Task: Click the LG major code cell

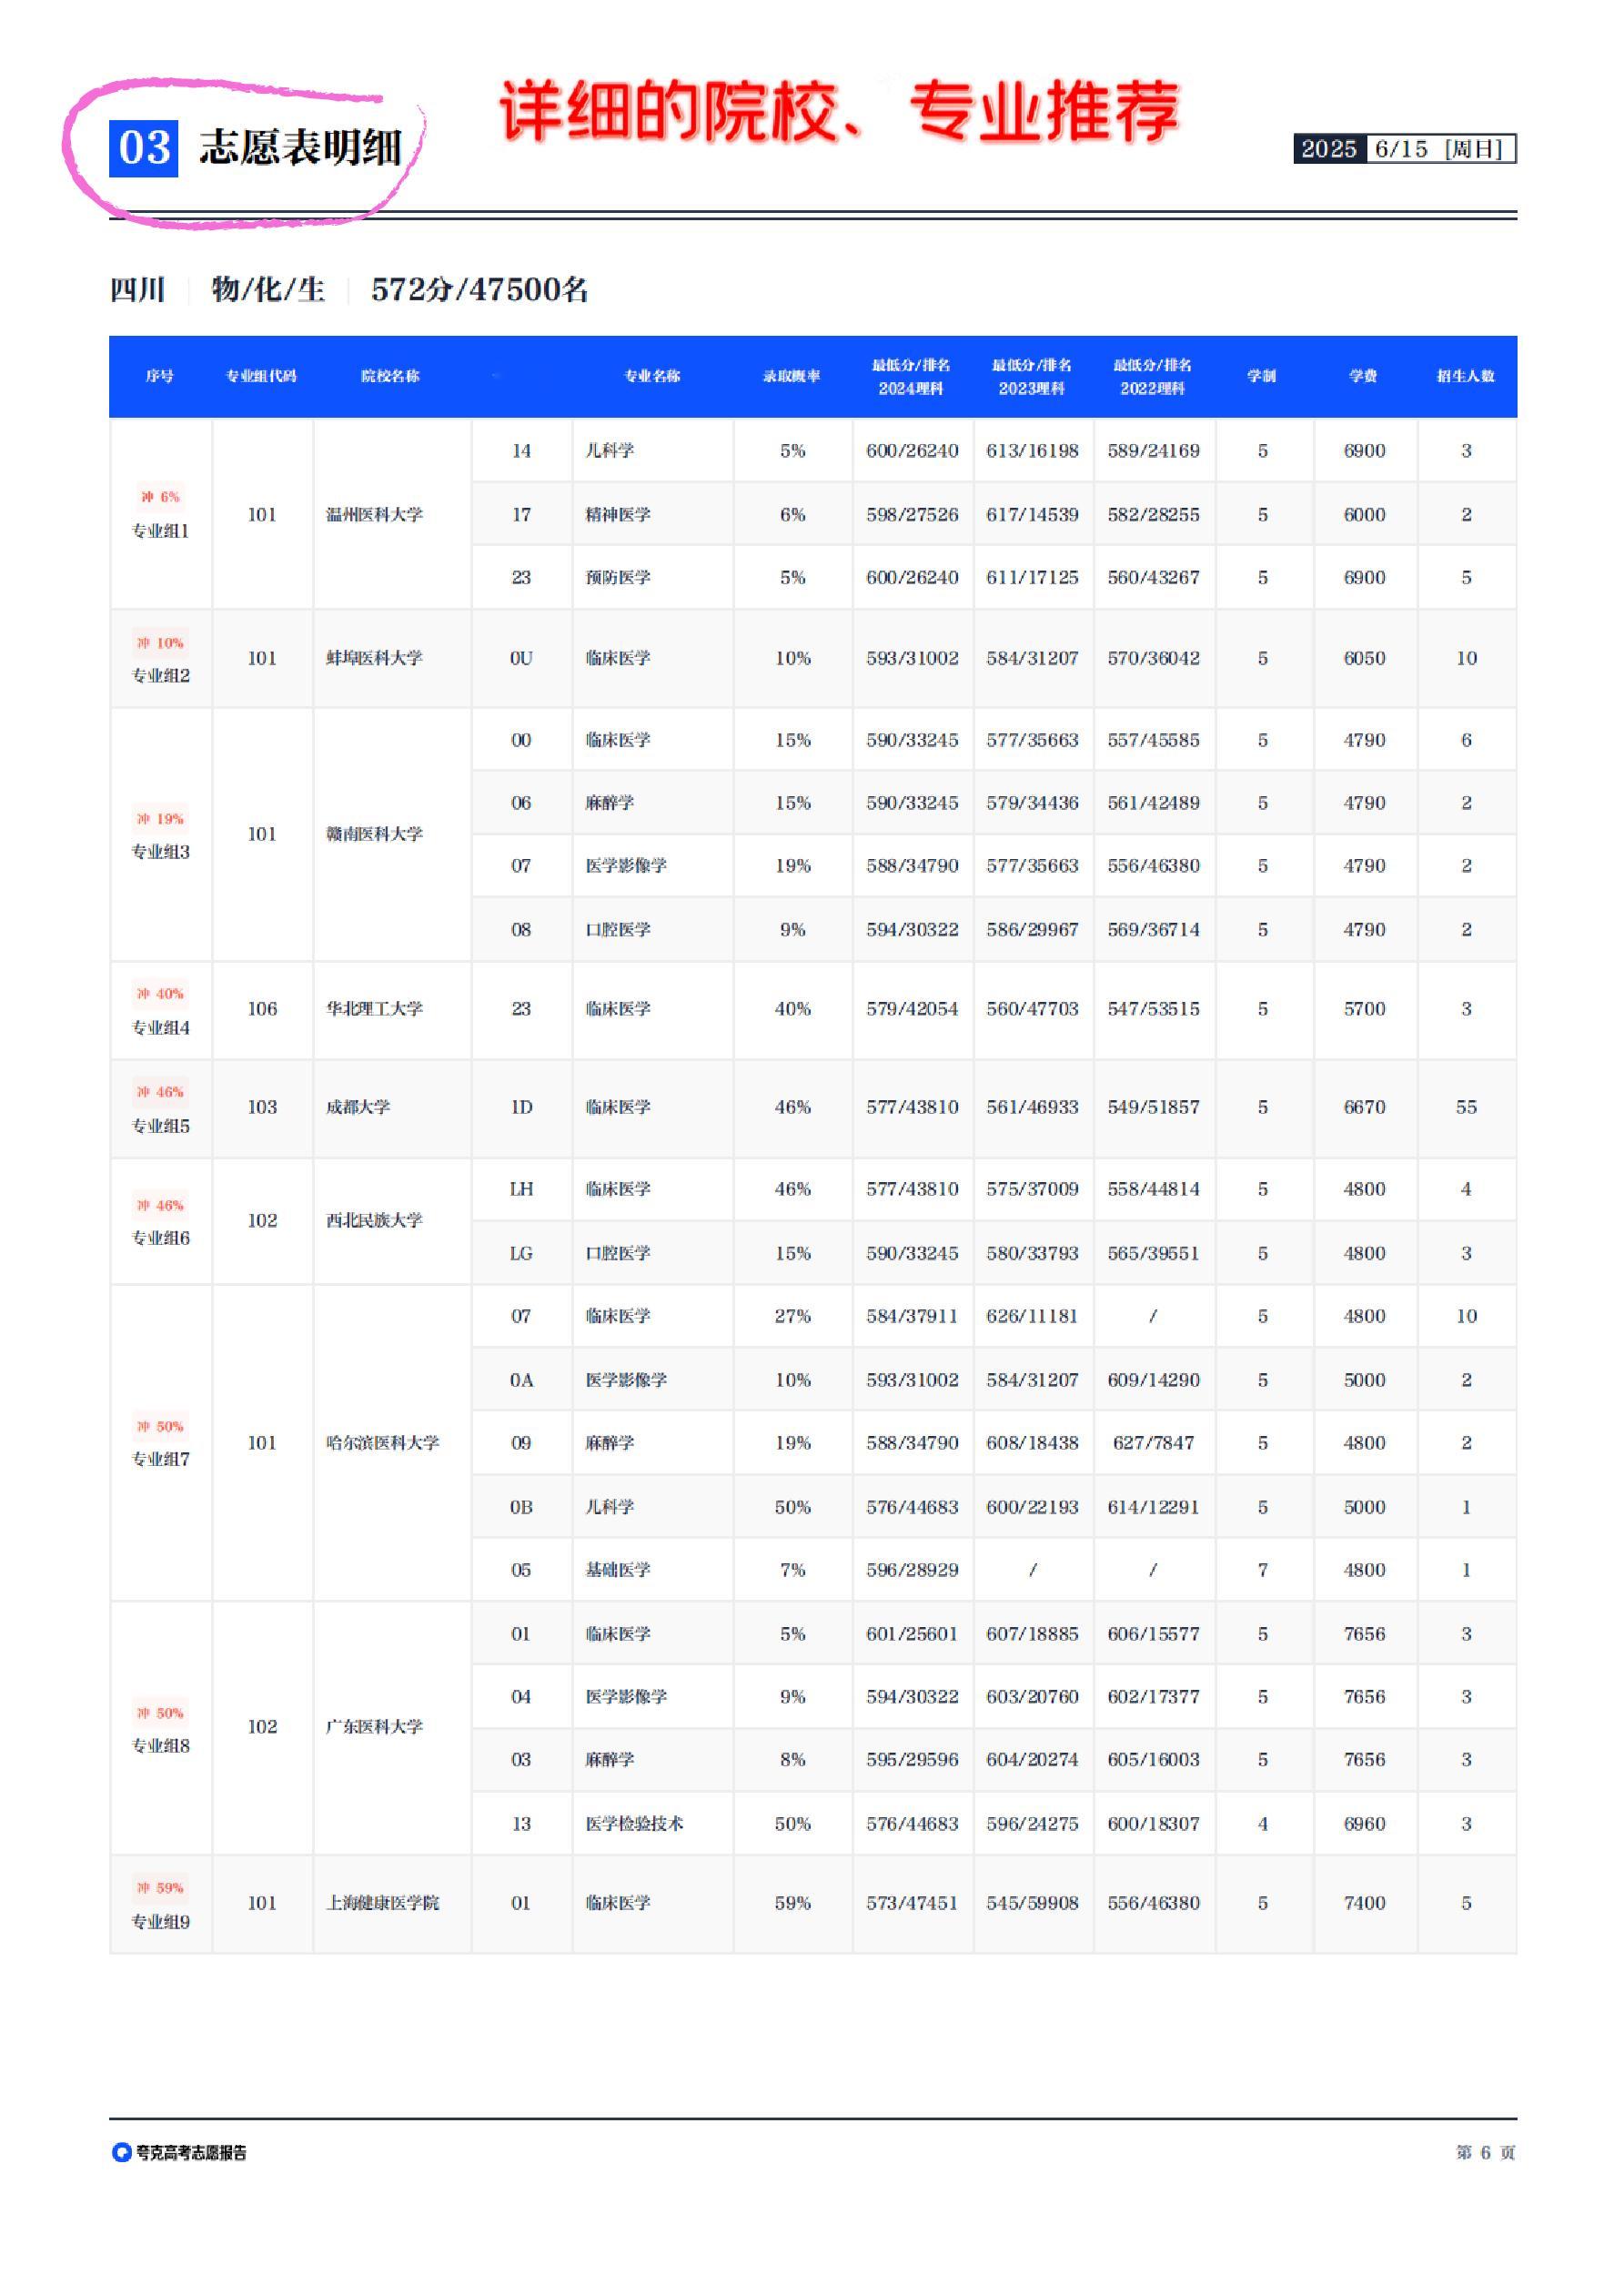Action: pos(521,1253)
